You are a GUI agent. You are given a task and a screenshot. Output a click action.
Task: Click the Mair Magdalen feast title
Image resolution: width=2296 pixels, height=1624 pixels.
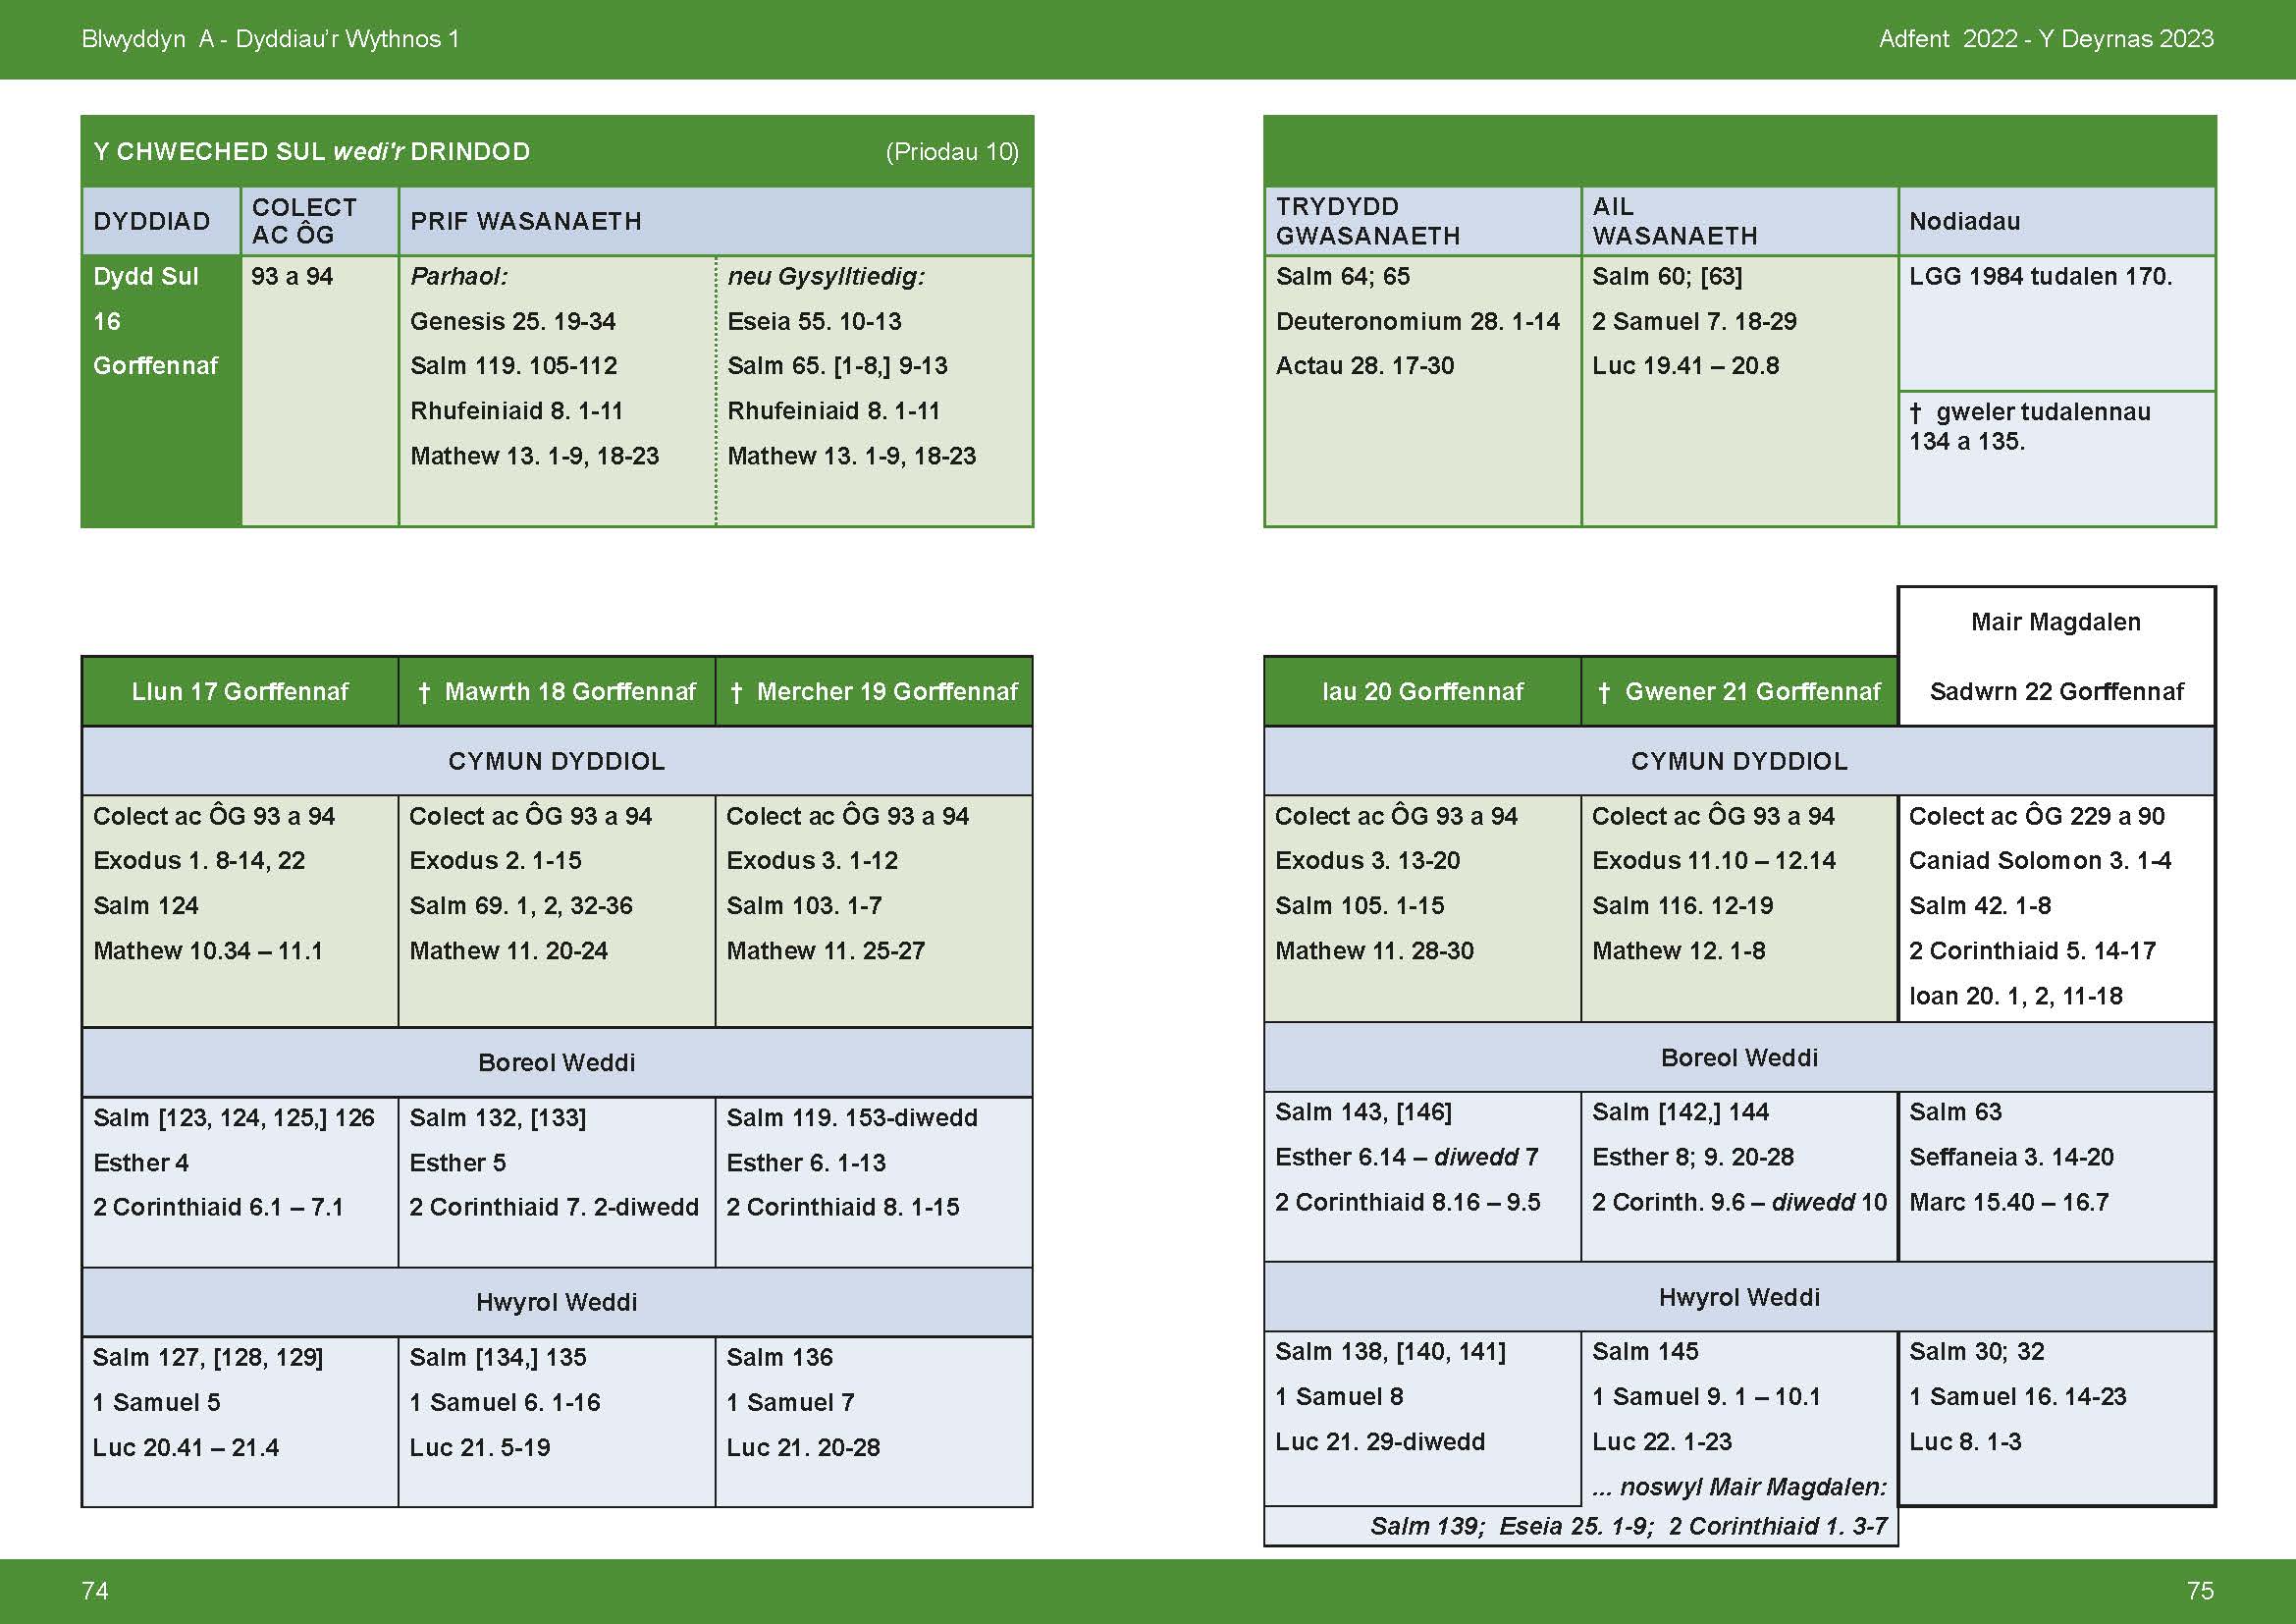[2056, 622]
